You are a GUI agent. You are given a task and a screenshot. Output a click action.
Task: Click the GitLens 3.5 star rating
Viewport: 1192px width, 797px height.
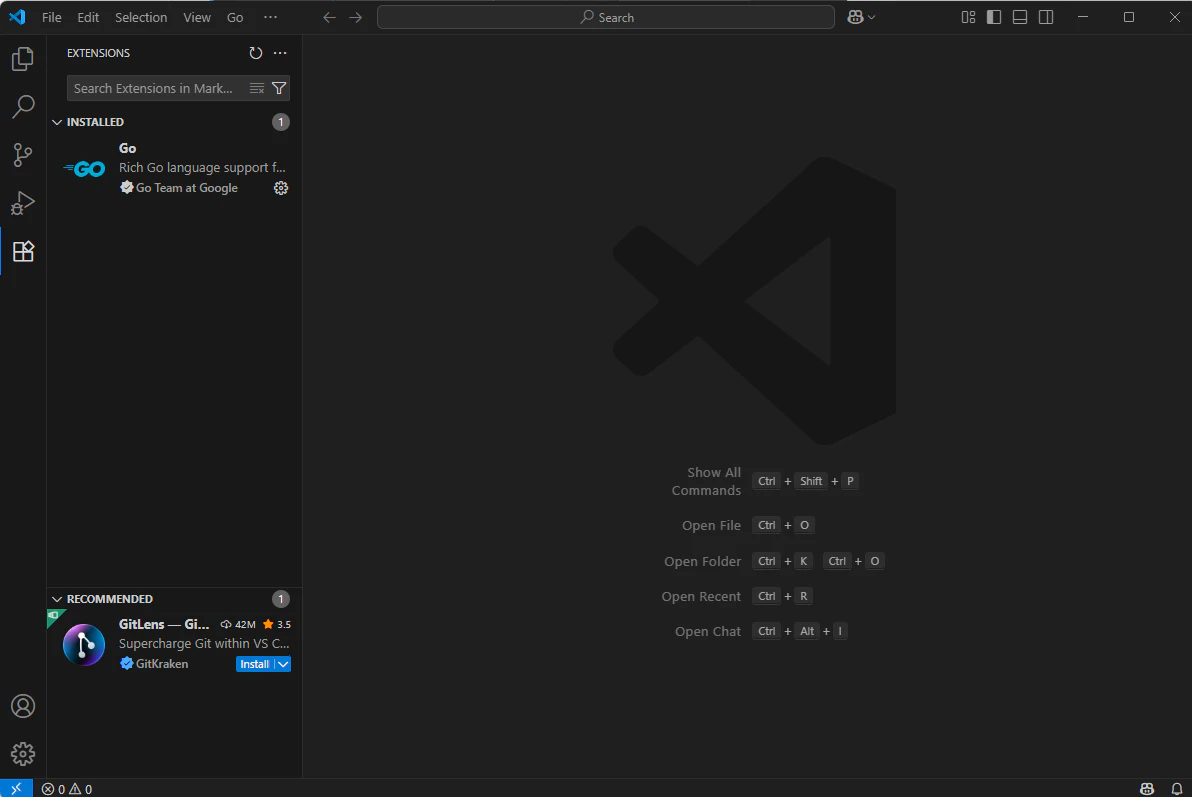pyautogui.click(x=277, y=624)
